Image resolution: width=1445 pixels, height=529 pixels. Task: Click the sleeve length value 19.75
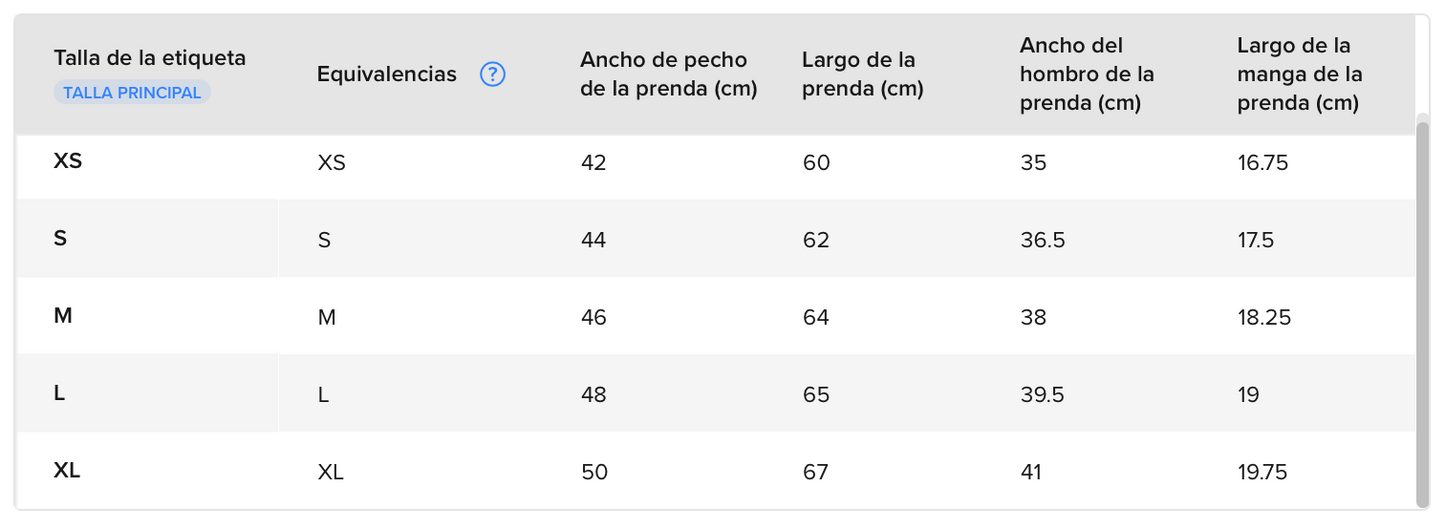pos(1262,472)
